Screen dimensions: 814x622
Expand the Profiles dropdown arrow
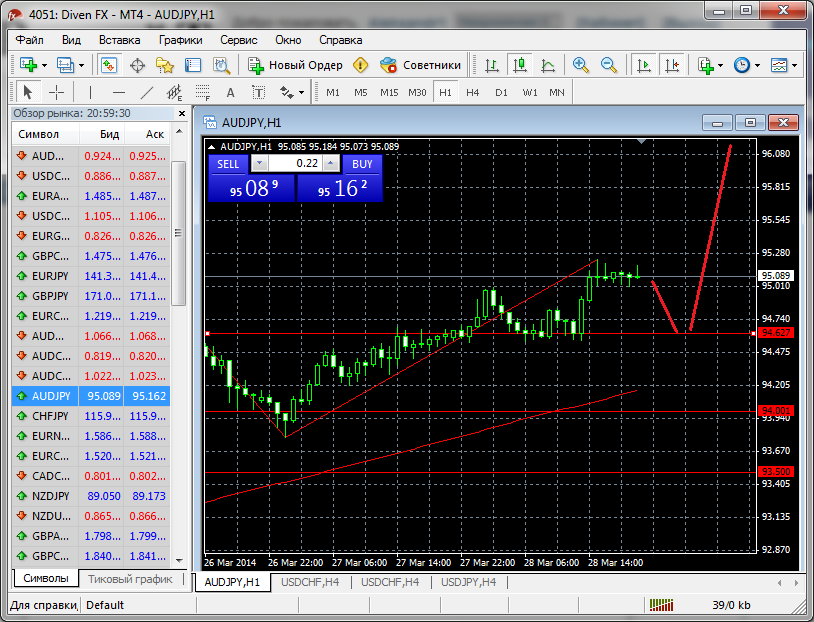pyautogui.click(x=82, y=65)
